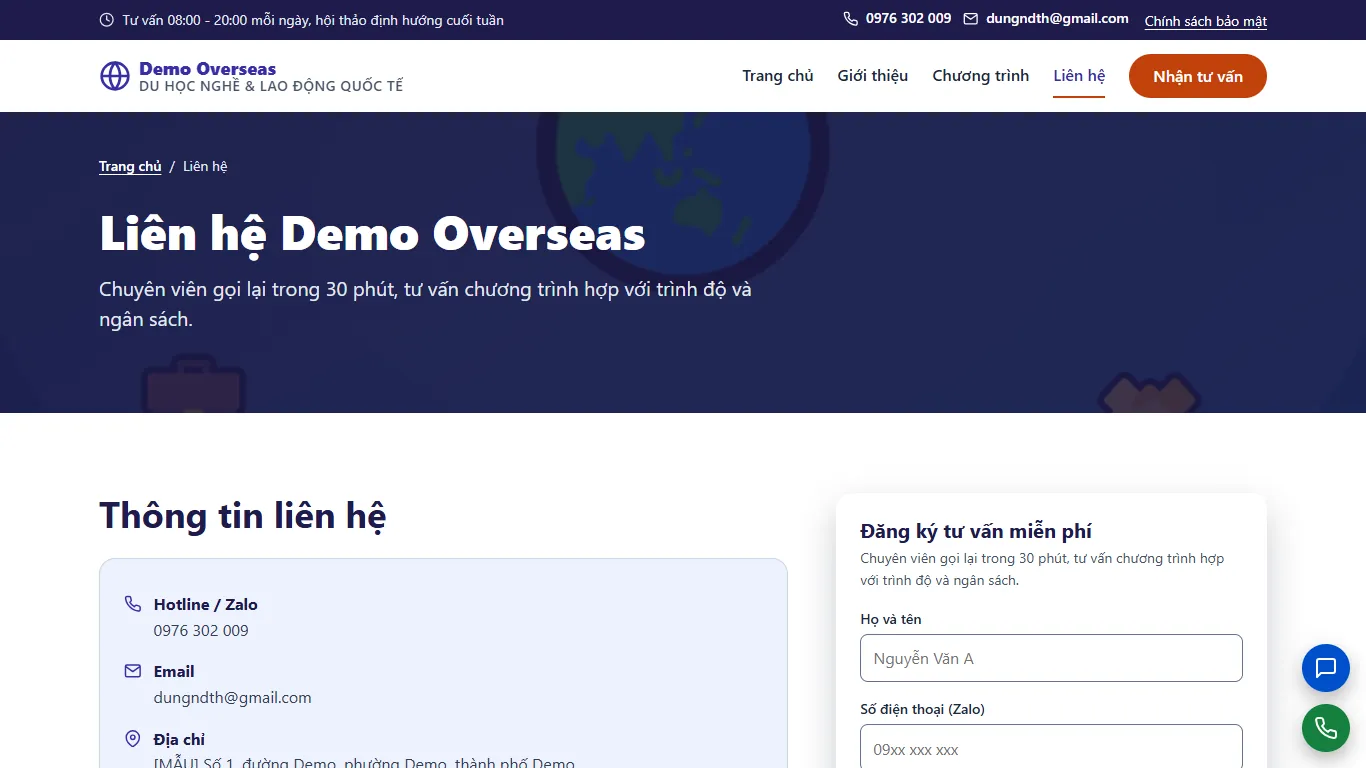Click the Demo Overseas globe logo icon
1366x768 pixels.
click(x=115, y=76)
